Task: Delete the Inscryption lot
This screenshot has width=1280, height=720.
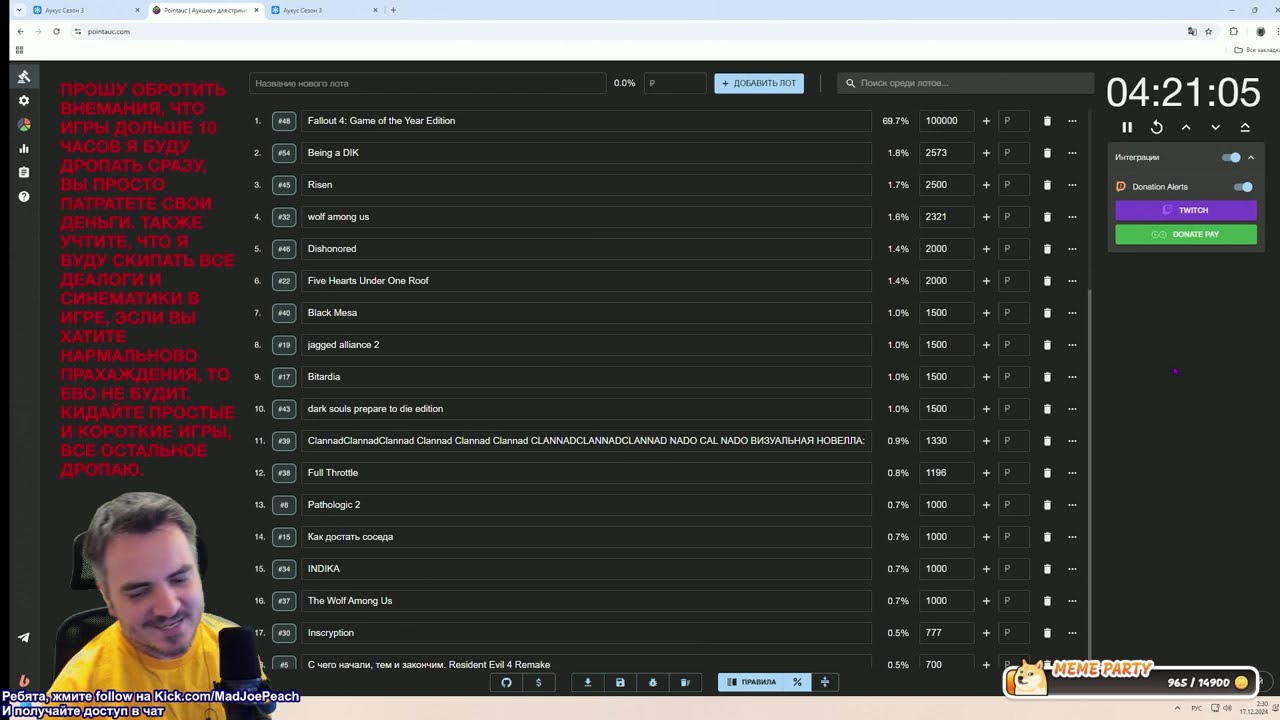Action: (1047, 633)
